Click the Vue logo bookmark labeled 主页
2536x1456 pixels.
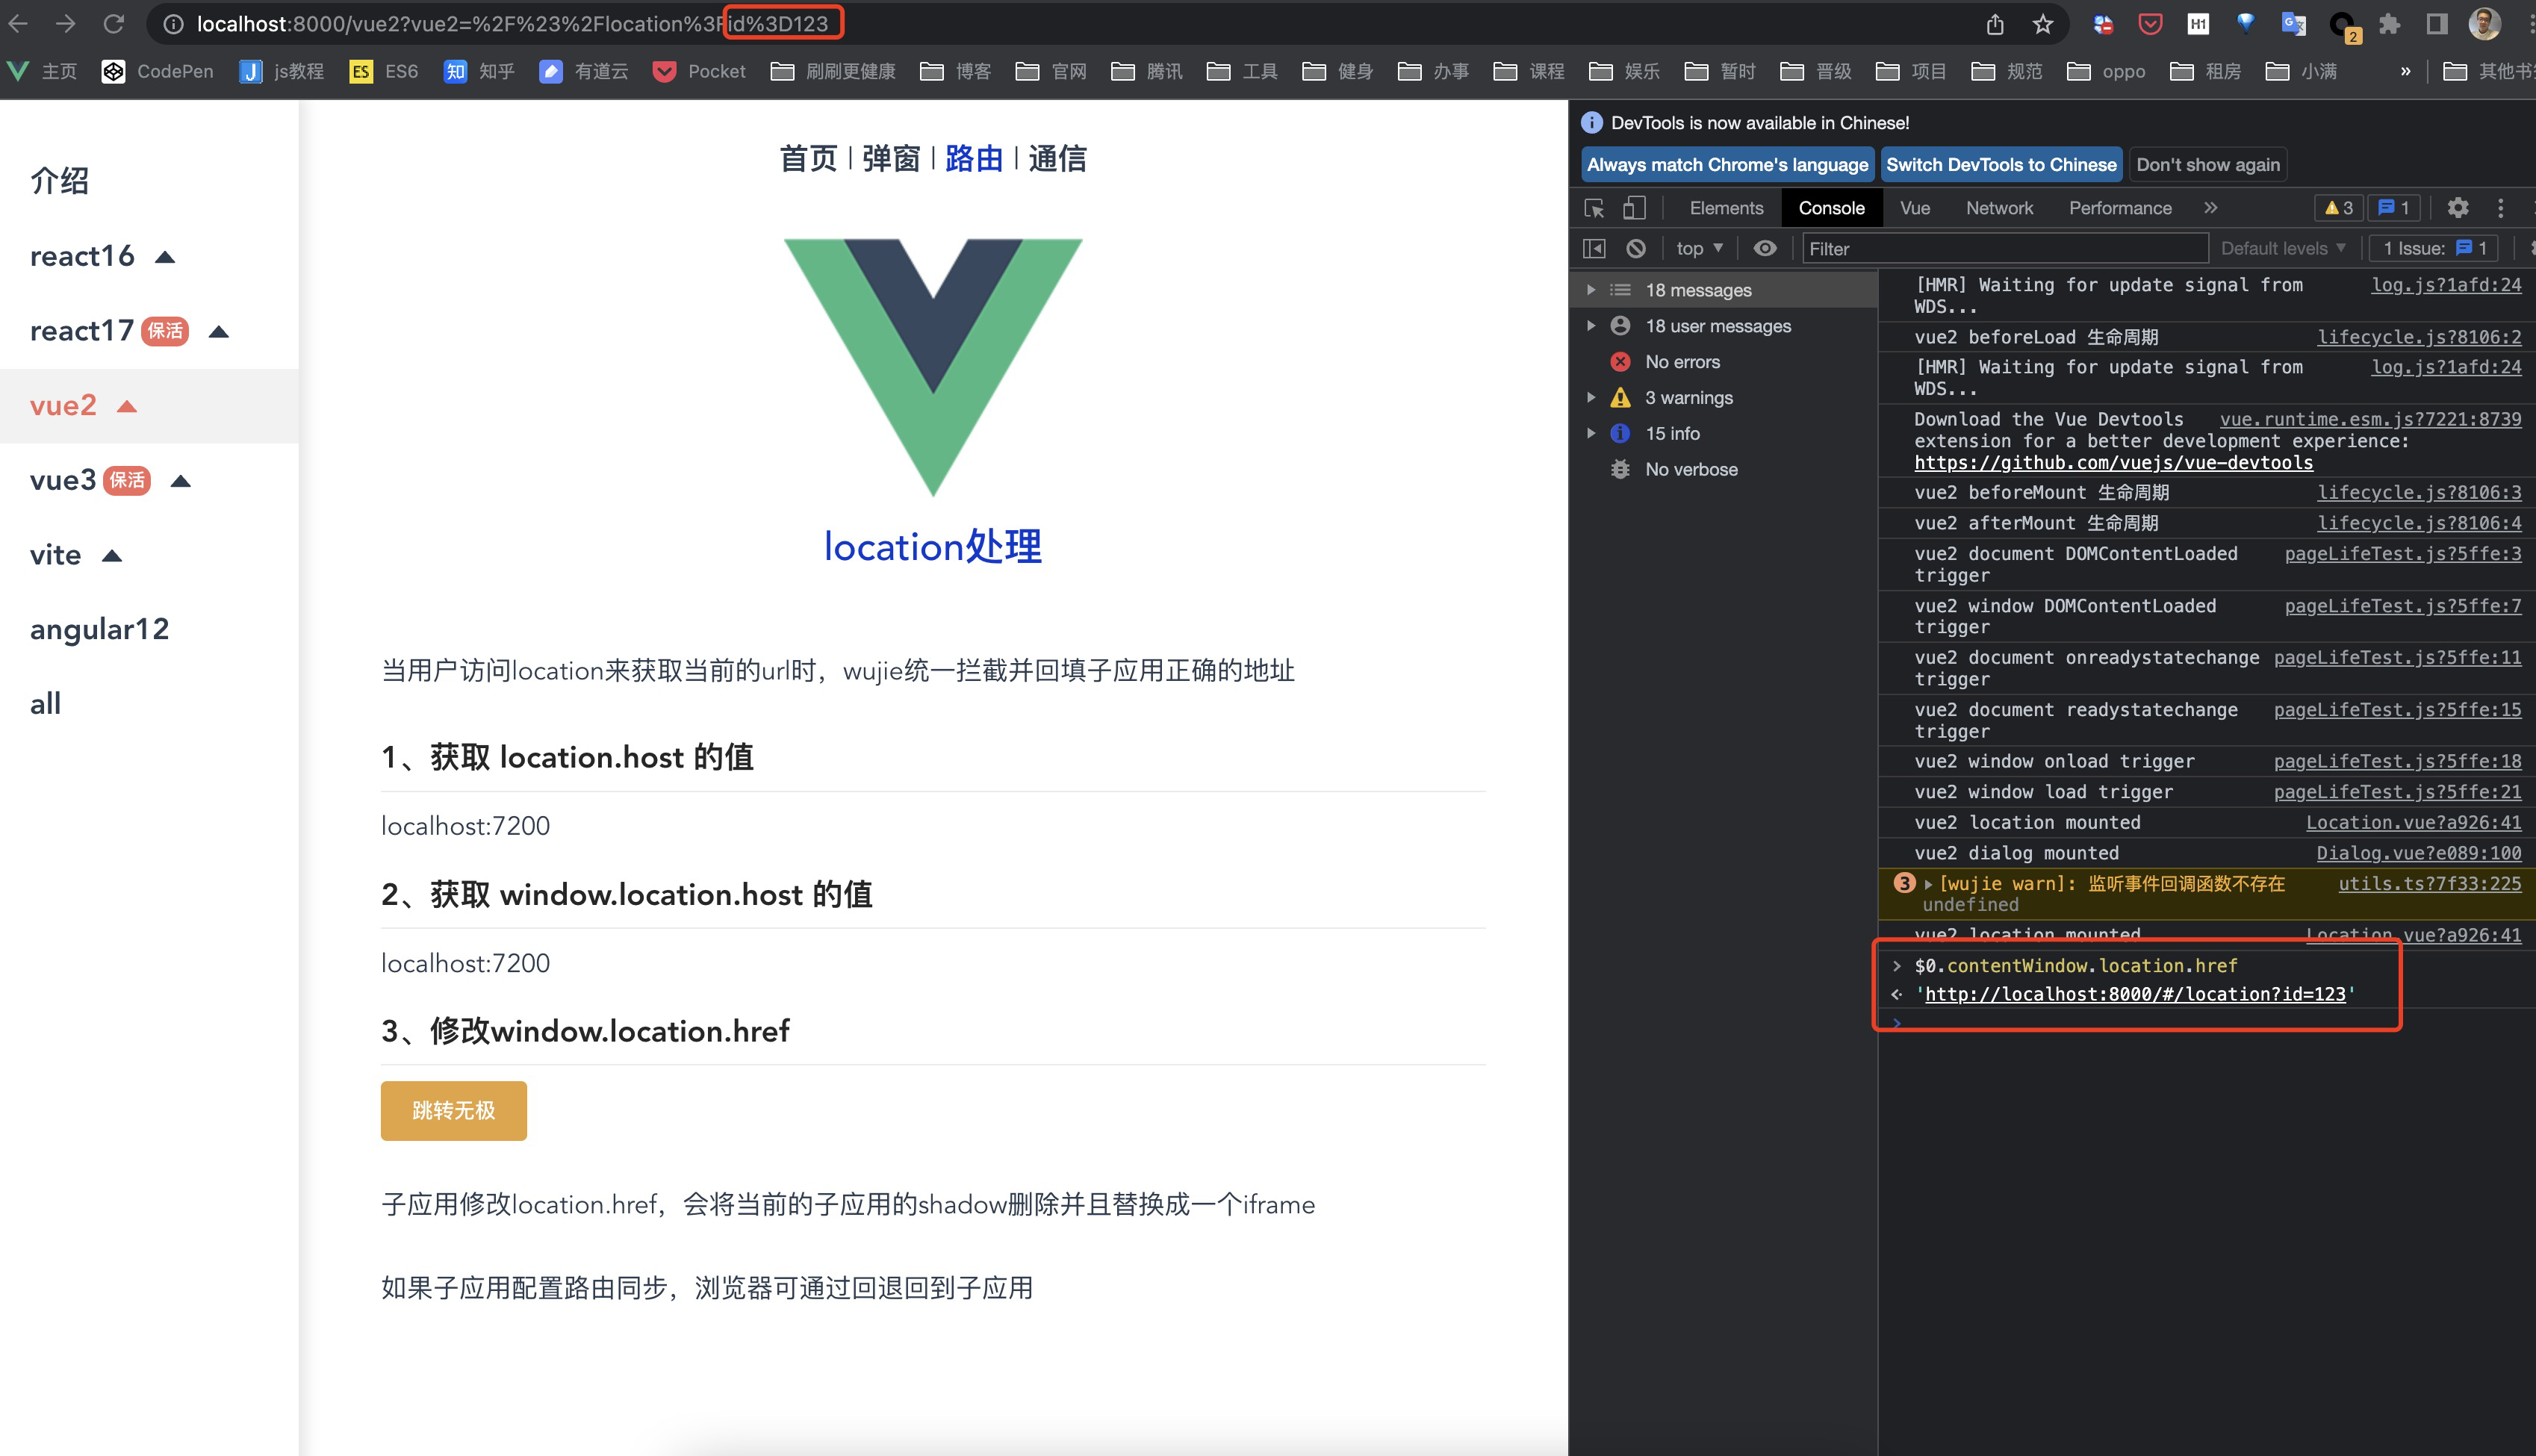tap(40, 71)
